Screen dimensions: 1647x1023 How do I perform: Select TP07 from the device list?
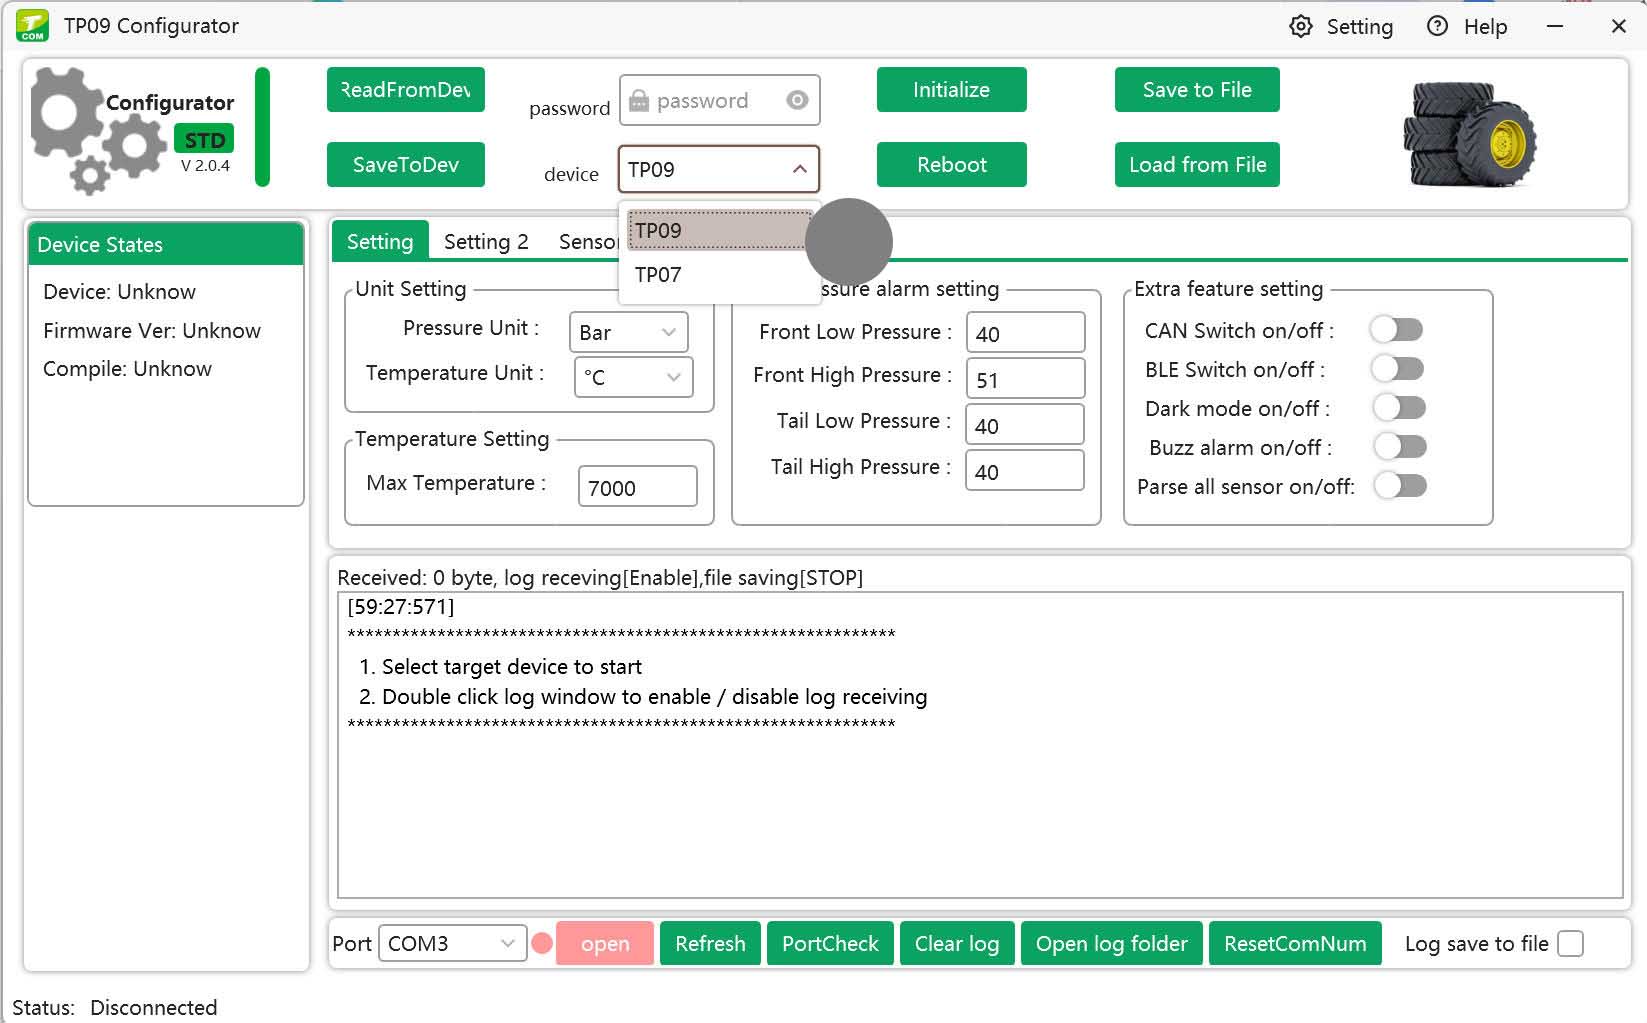click(x=658, y=275)
